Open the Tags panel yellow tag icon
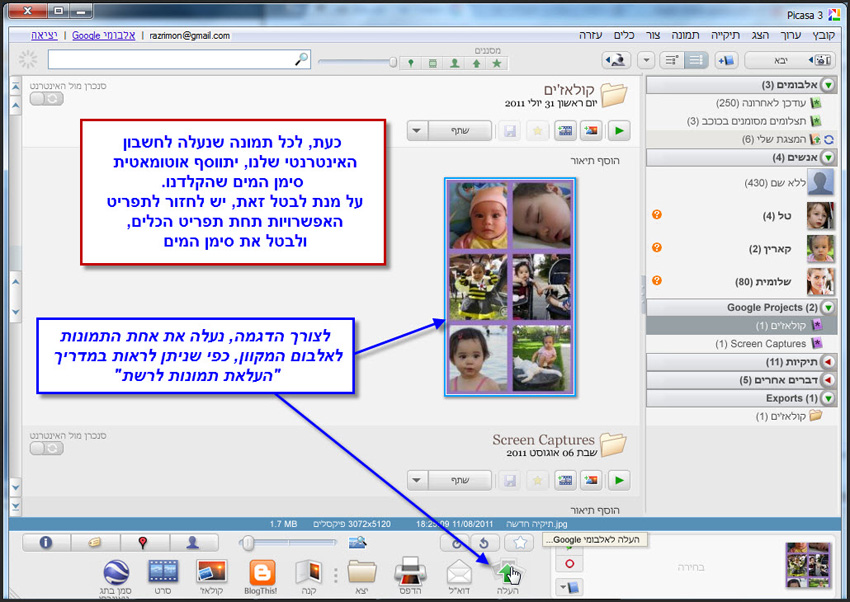 95,542
